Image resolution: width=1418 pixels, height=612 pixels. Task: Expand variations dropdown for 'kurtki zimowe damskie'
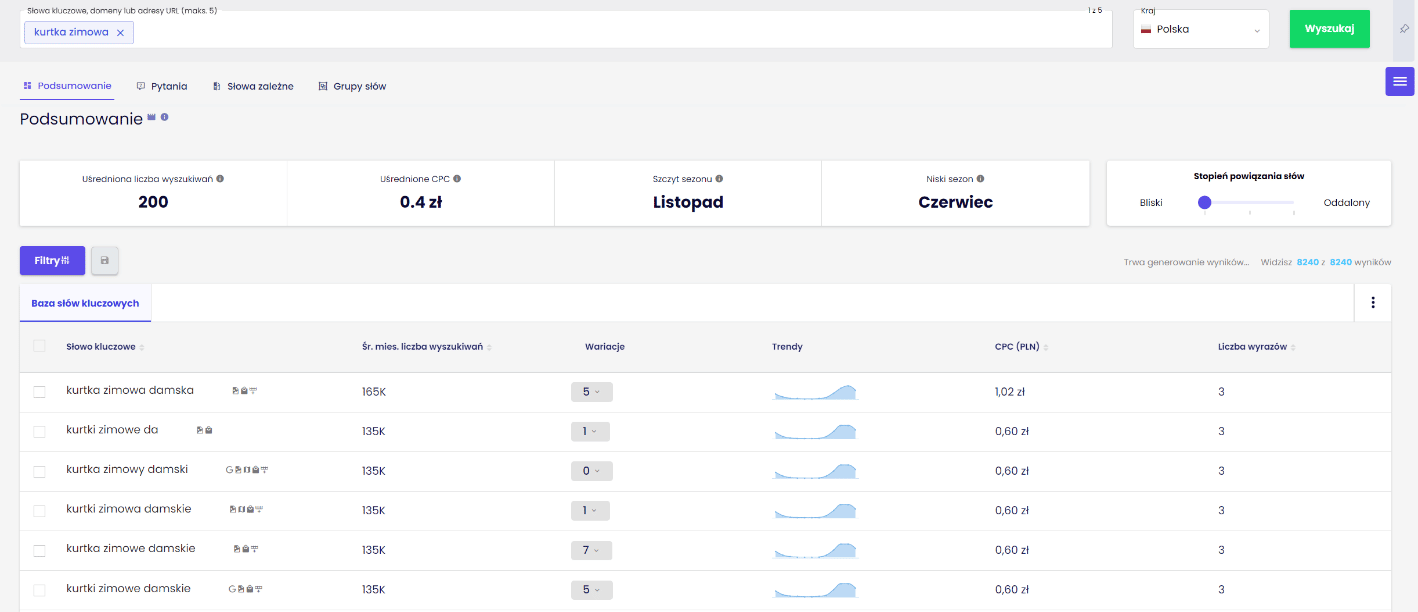pyautogui.click(x=592, y=589)
